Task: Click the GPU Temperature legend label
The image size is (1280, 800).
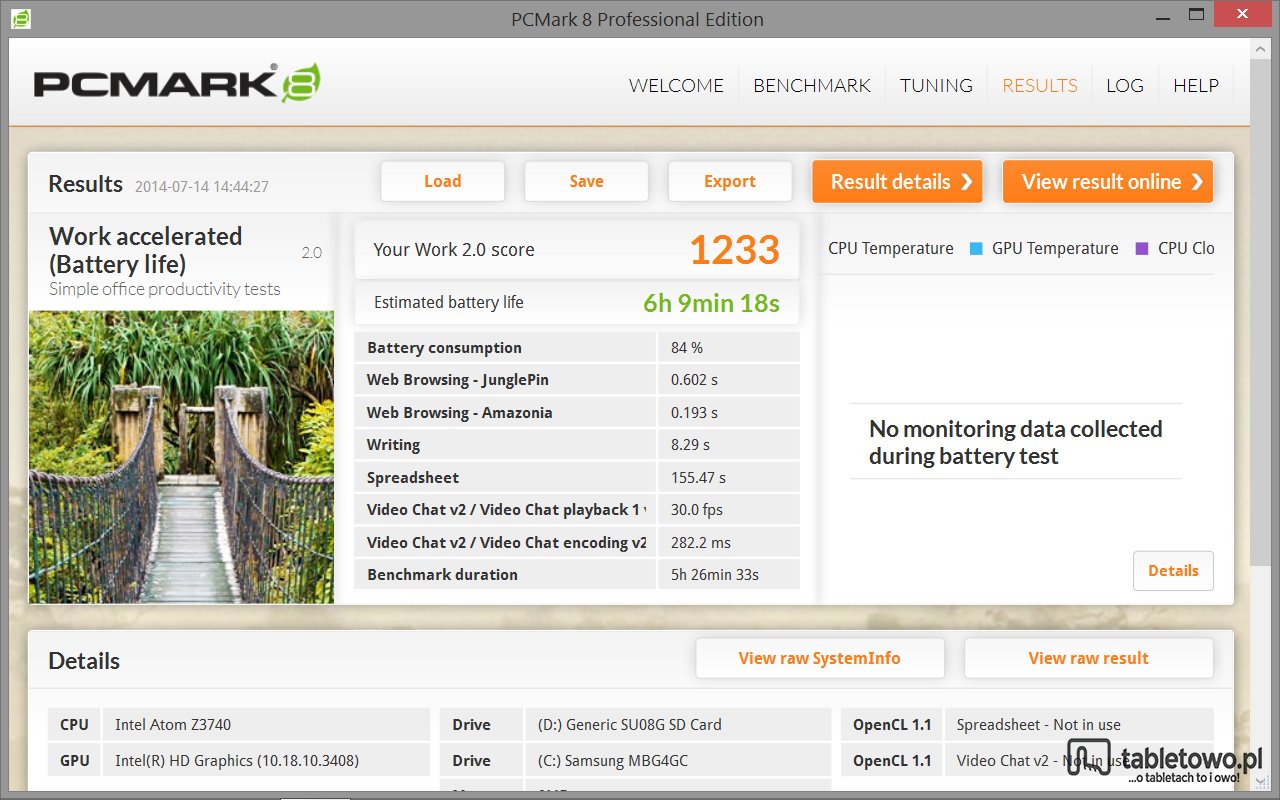Action: pyautogui.click(x=1055, y=248)
